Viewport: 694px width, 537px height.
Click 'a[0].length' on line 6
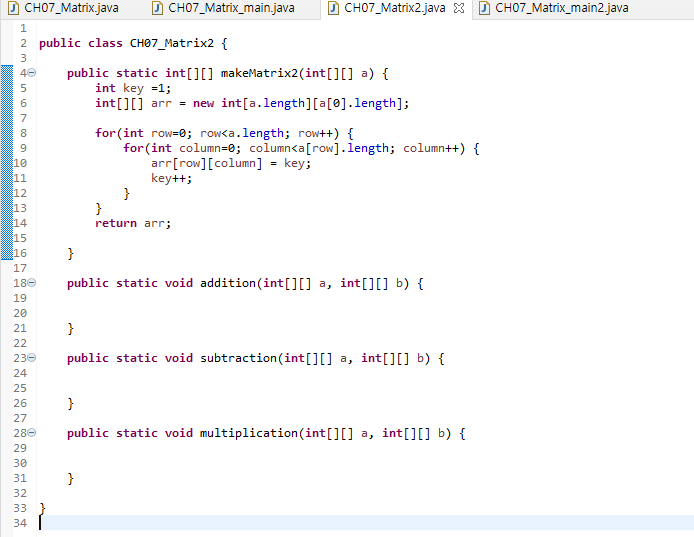point(357,103)
